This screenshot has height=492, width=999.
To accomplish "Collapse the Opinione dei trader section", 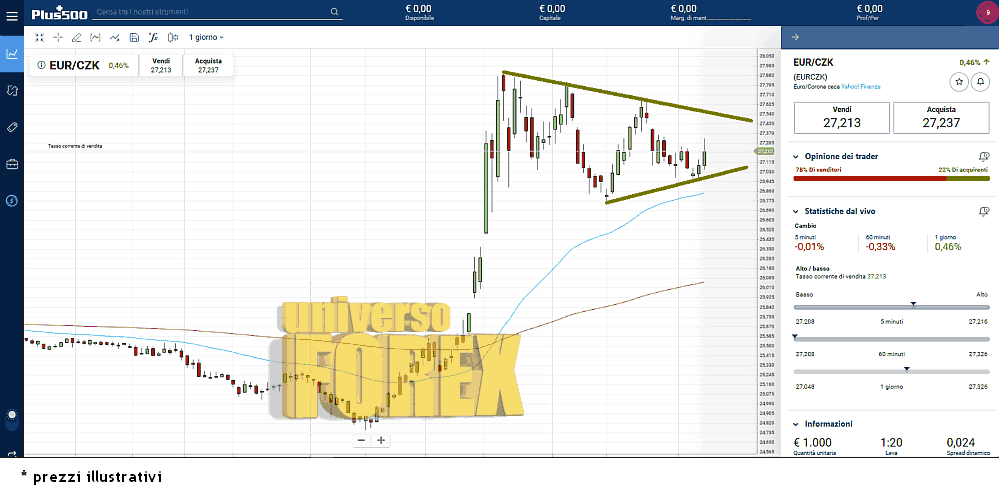I will pyautogui.click(x=796, y=157).
